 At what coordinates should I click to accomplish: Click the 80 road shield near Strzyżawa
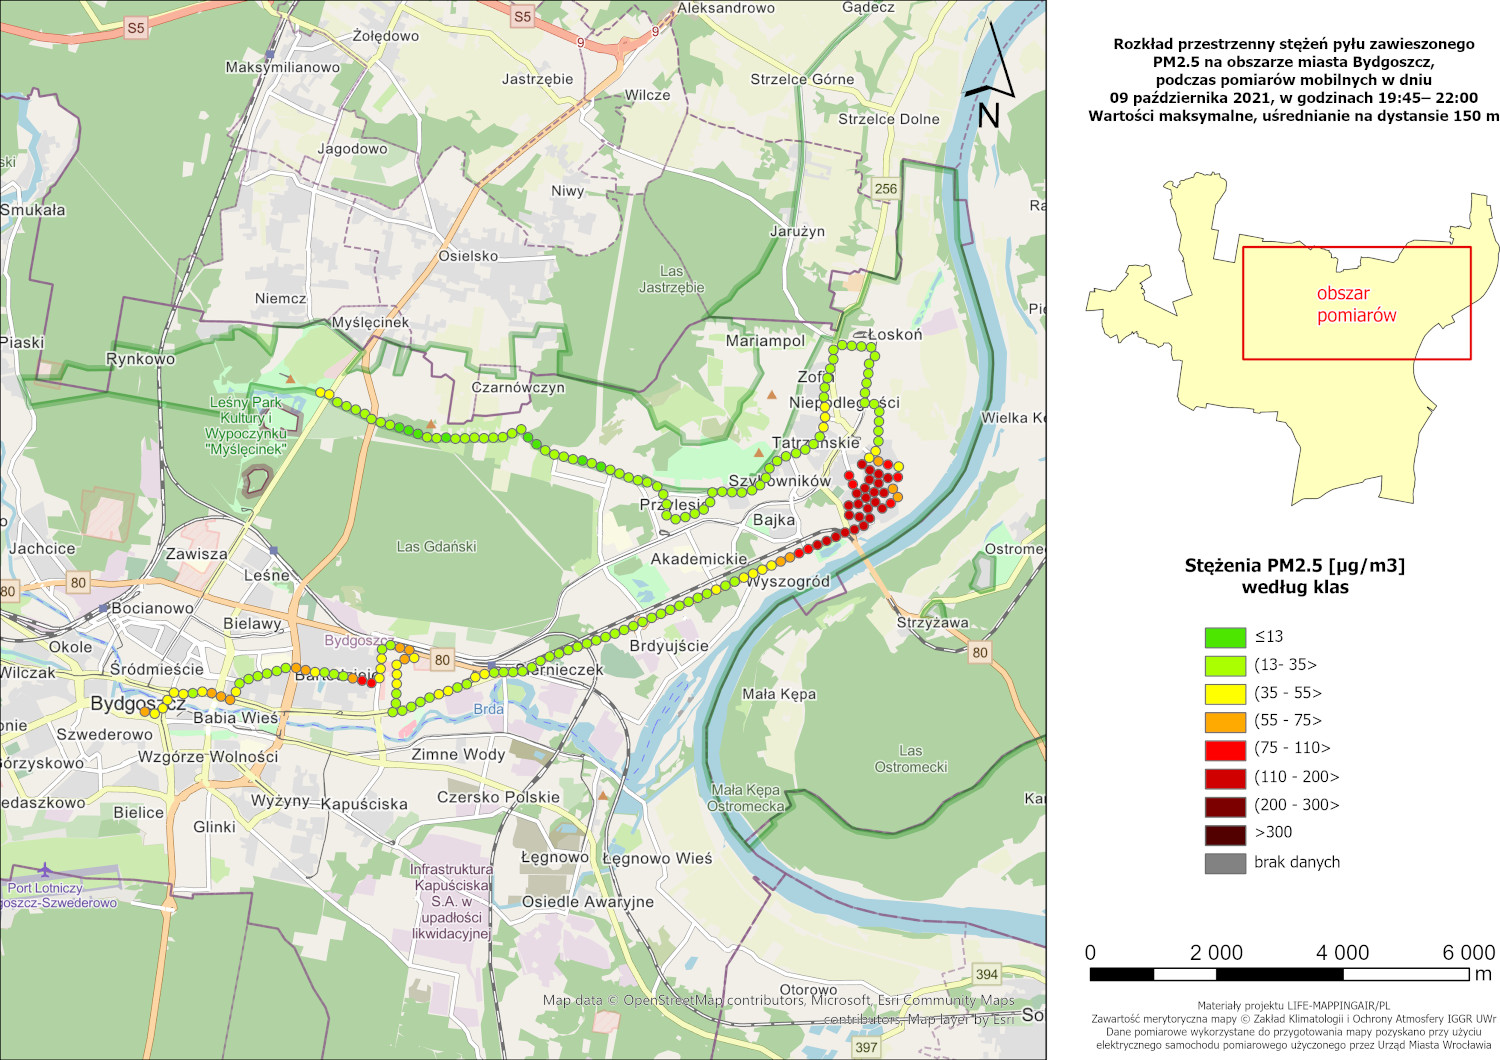(979, 652)
